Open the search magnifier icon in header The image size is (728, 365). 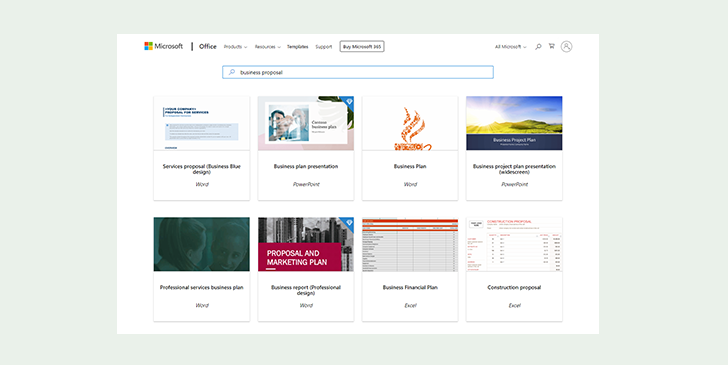coord(538,46)
